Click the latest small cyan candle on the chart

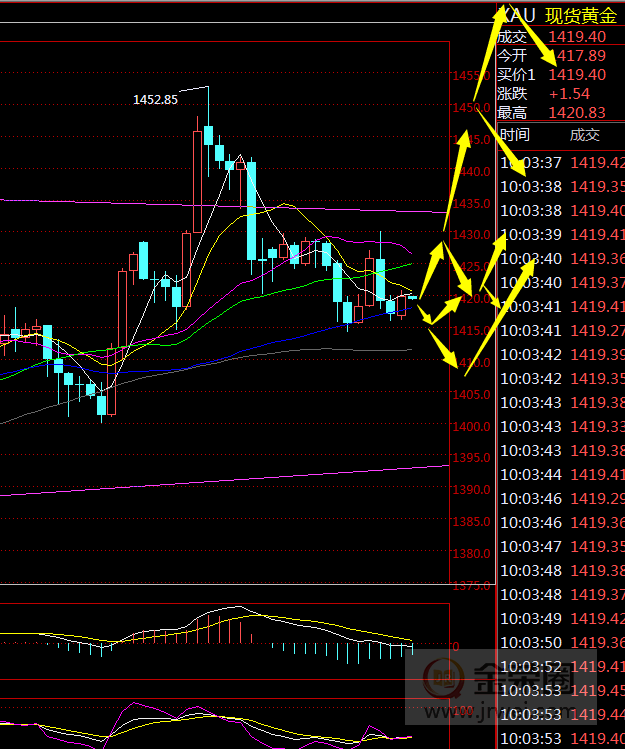pos(412,298)
